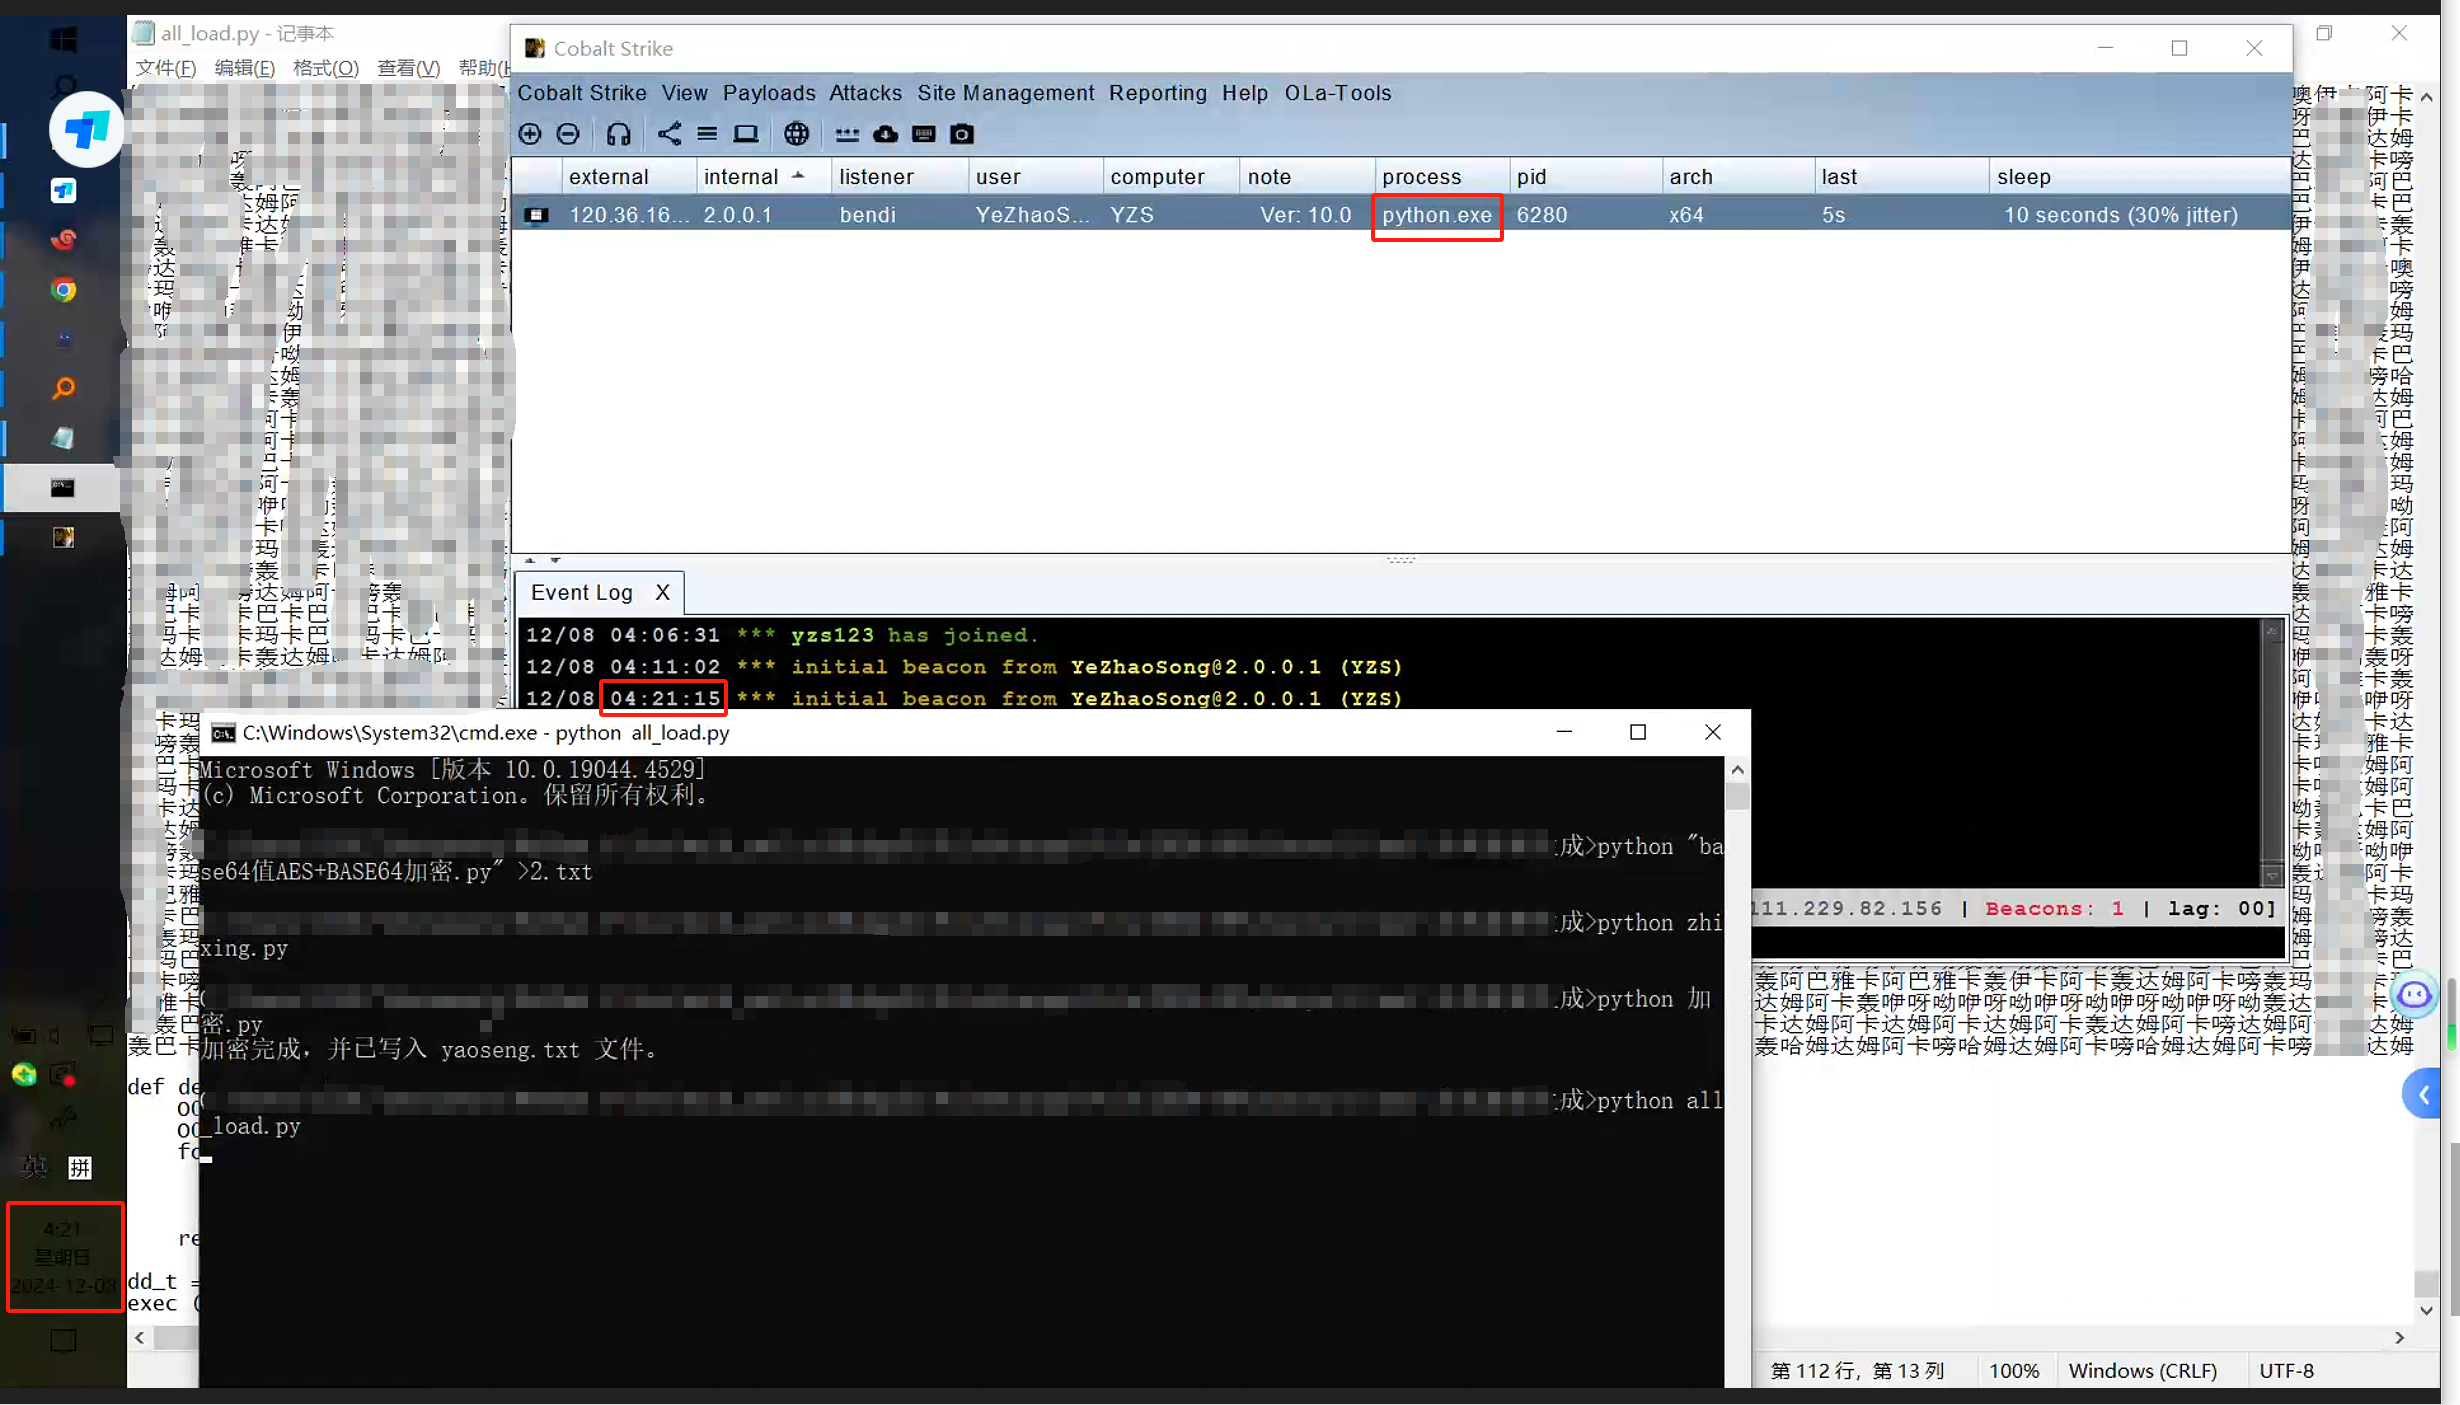Open Notepad 格式(O) menu

click(x=326, y=68)
